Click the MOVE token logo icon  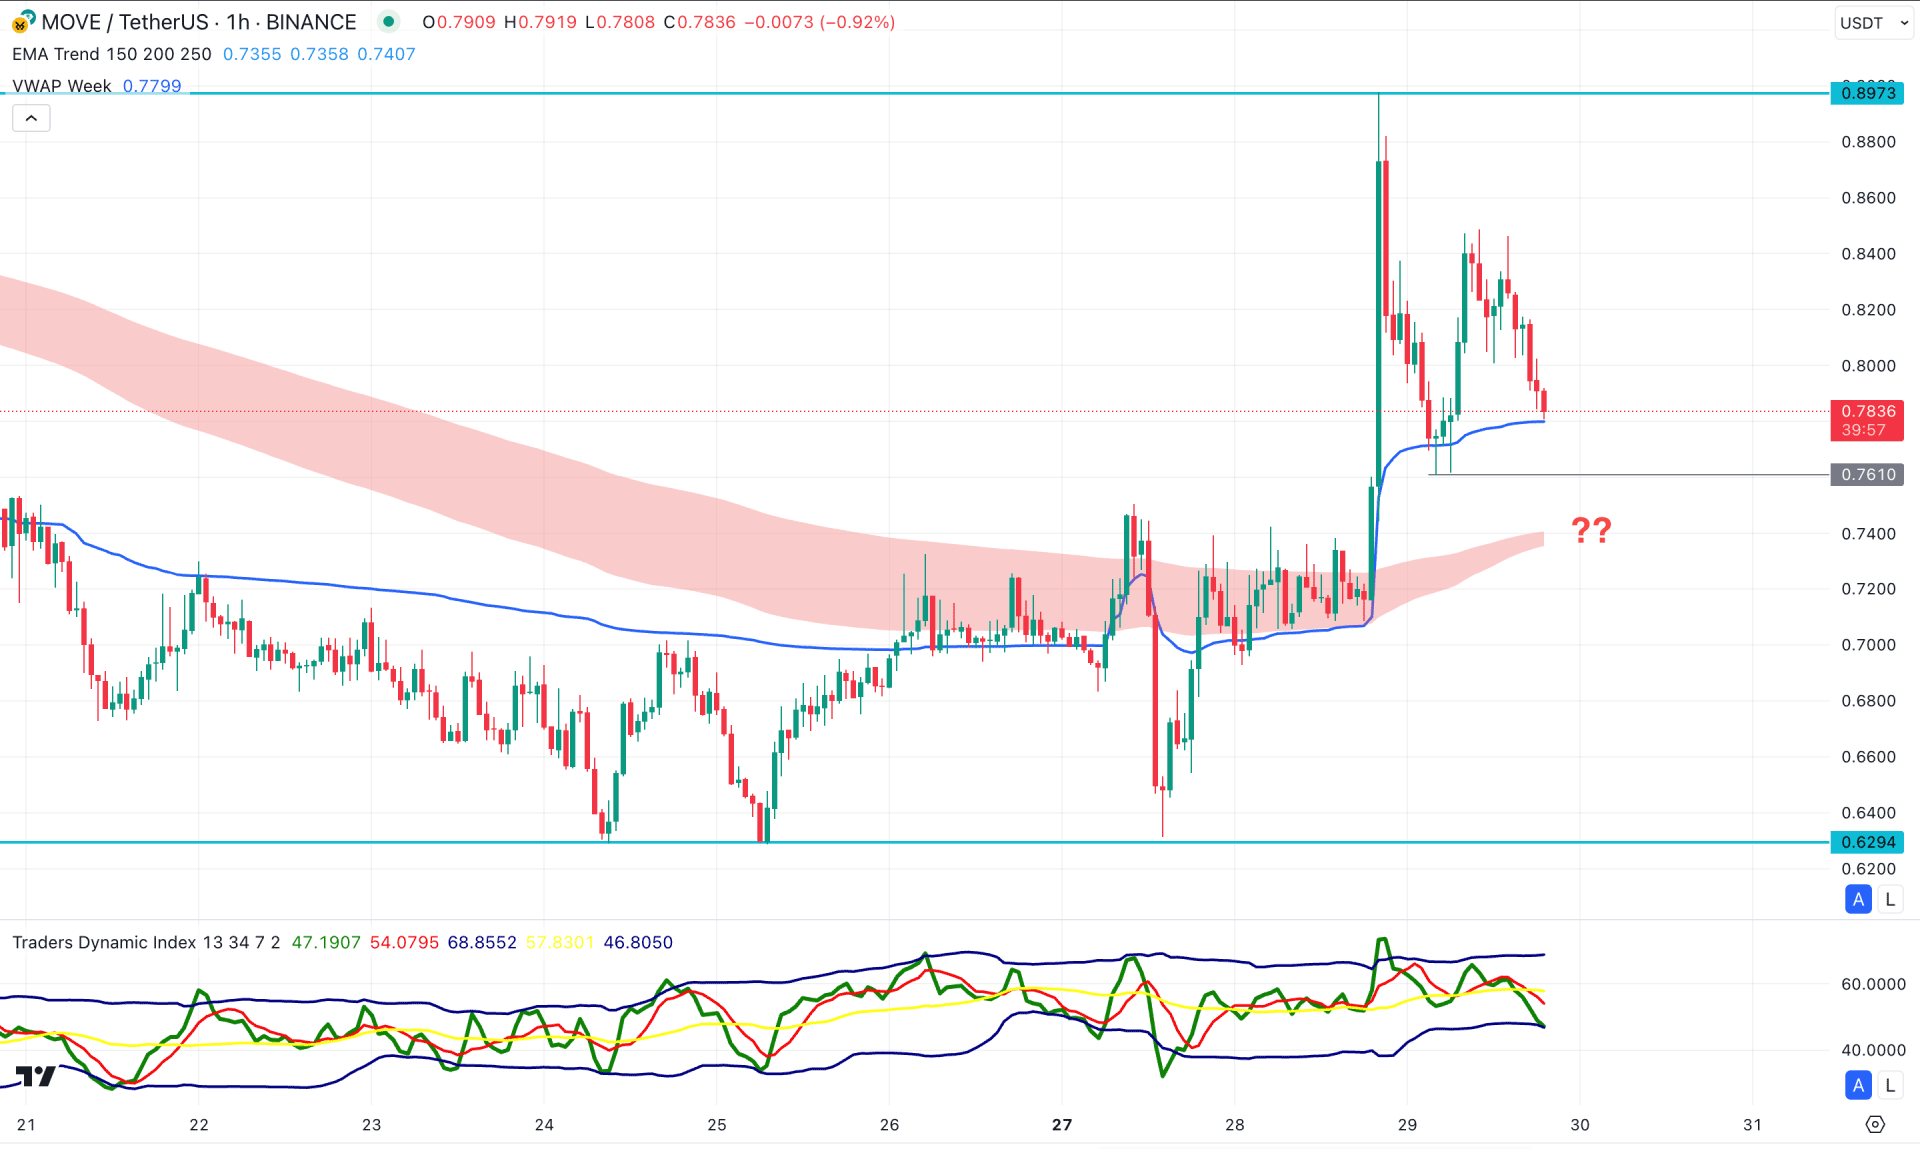(x=22, y=21)
